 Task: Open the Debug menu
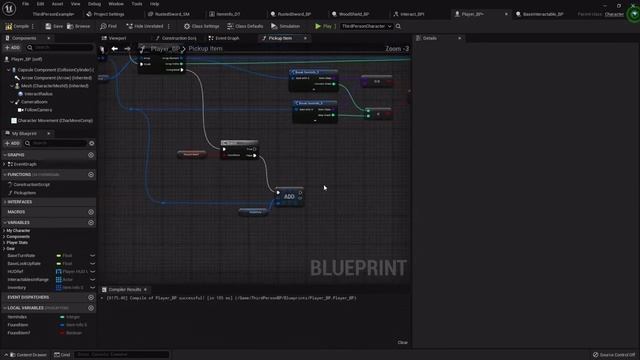(94, 4)
